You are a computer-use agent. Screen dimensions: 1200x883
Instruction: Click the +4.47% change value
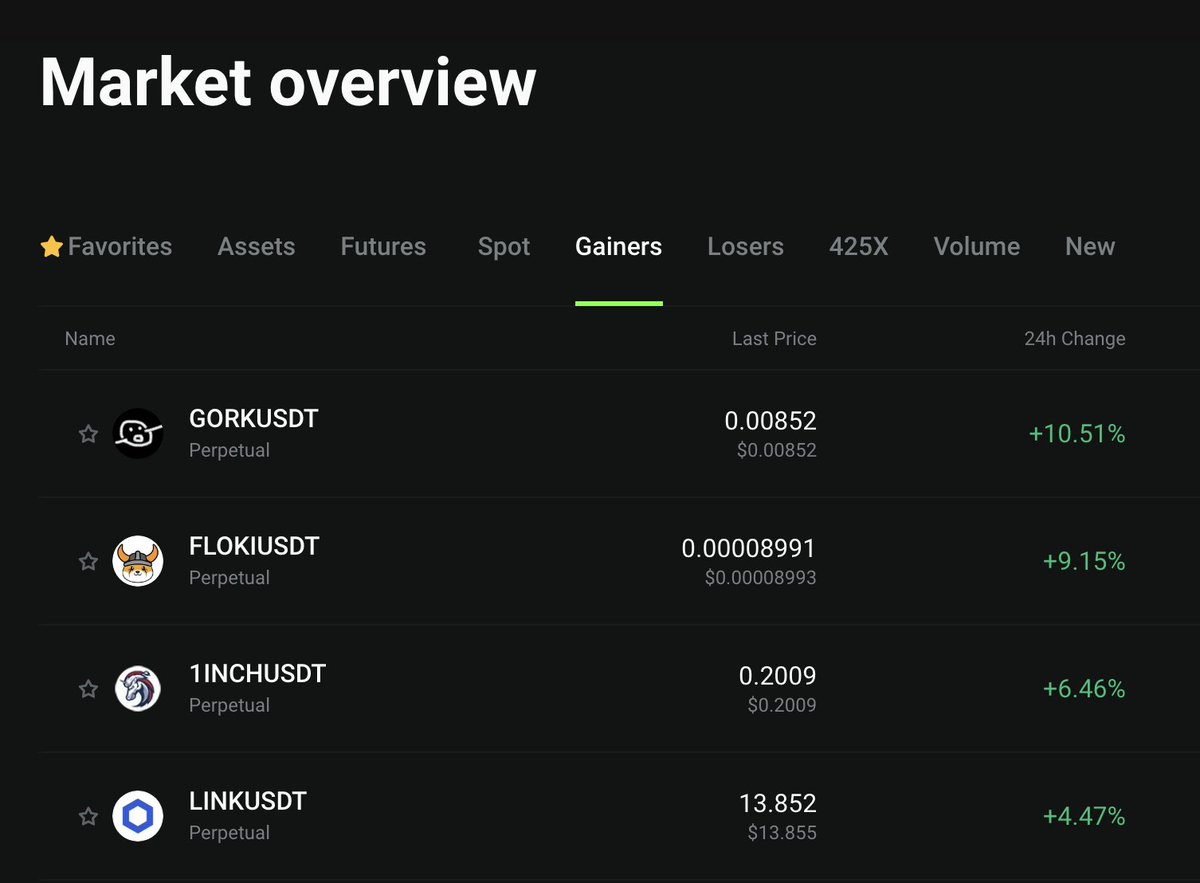1084,817
